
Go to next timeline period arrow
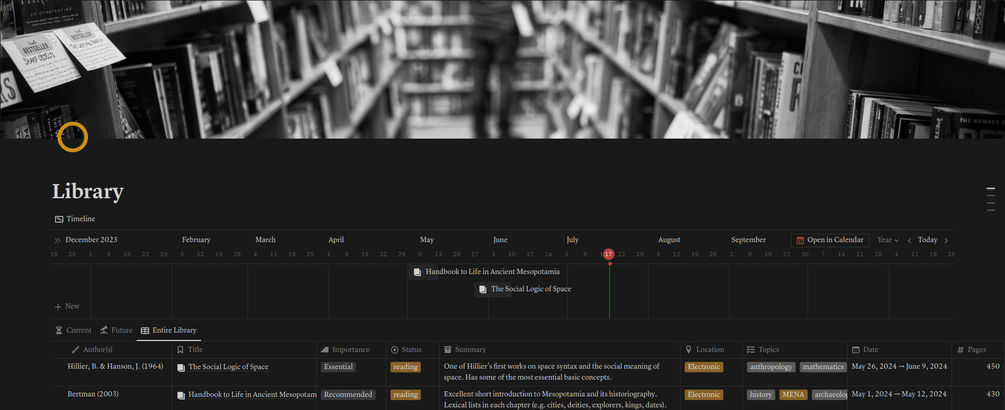tap(946, 240)
